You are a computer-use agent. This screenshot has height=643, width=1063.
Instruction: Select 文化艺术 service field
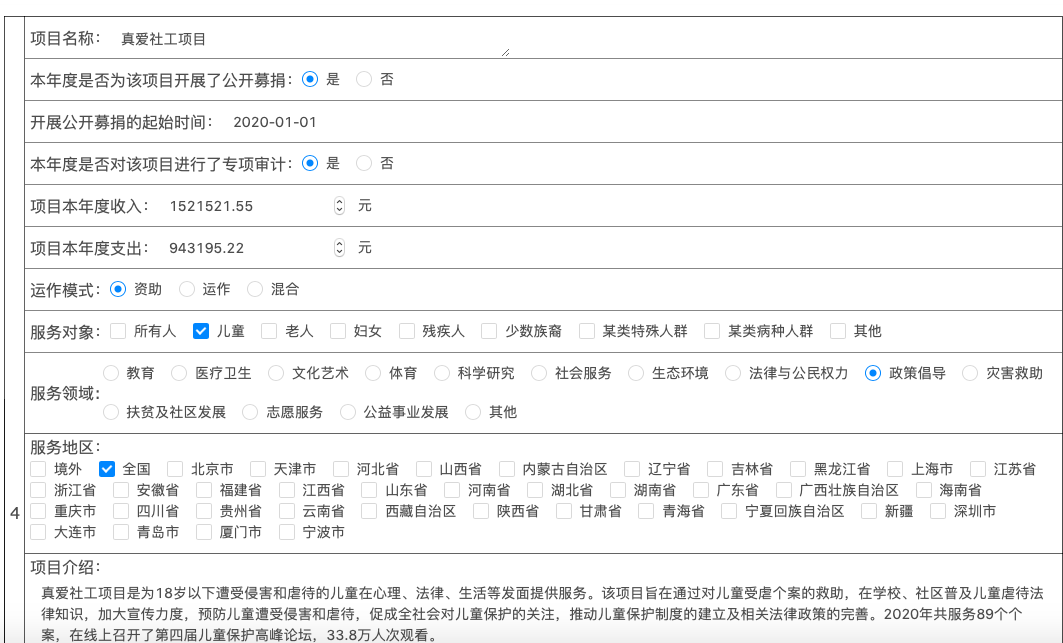coord(276,373)
